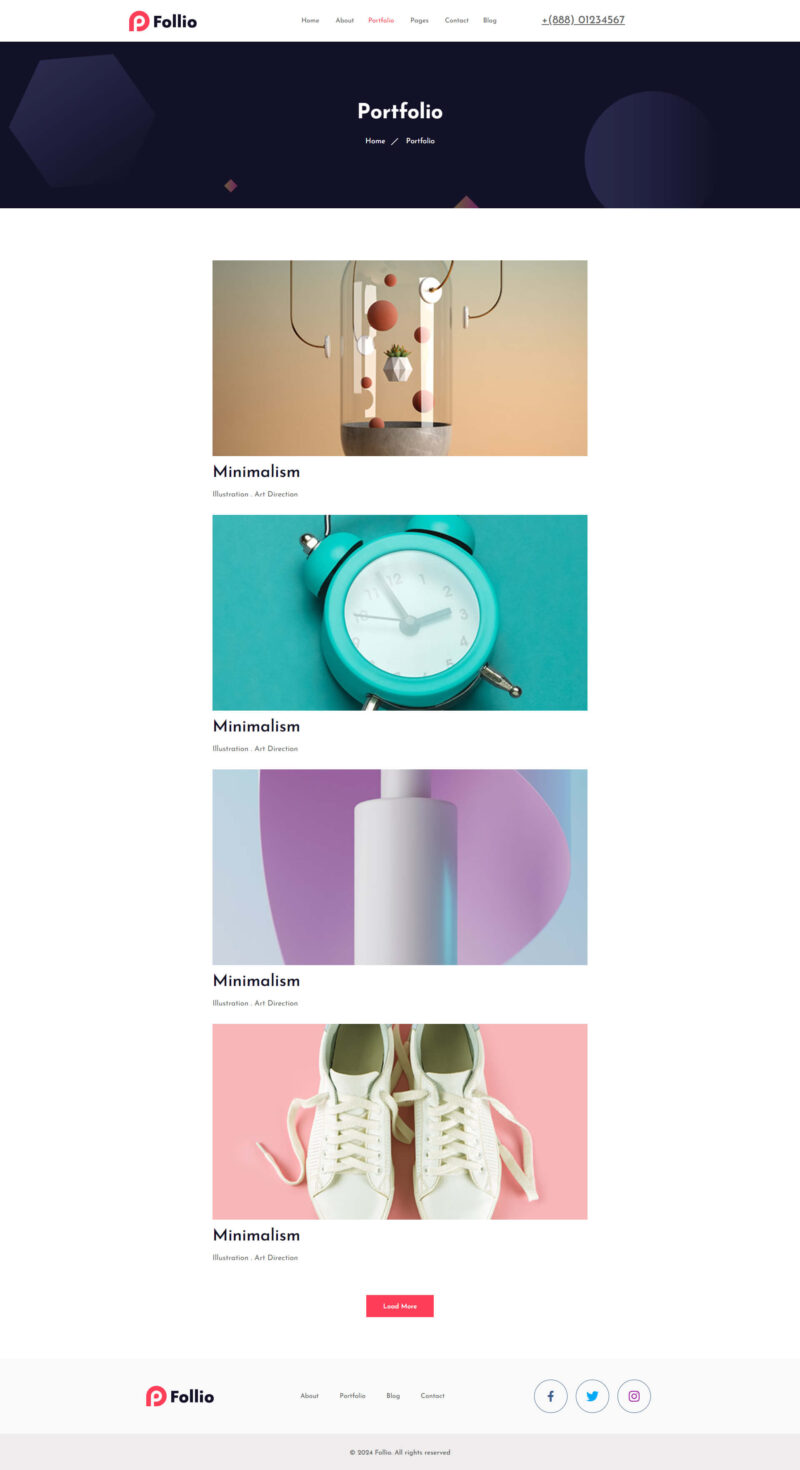800x1470 pixels.
Task: View the white sneakers project image
Action: tap(400, 1121)
